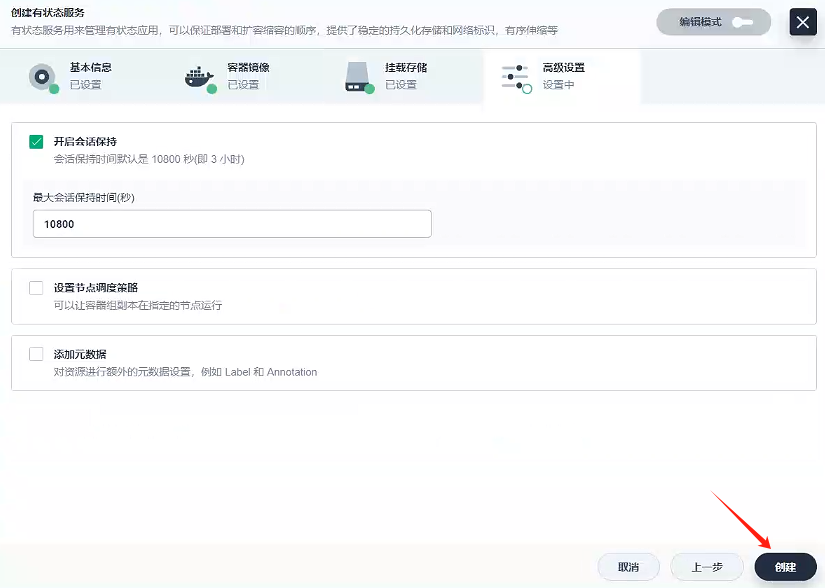Viewport: 825px width, 588px height.
Task: Click the 最大会话保持时间(秒) field label
Action: pos(84,198)
